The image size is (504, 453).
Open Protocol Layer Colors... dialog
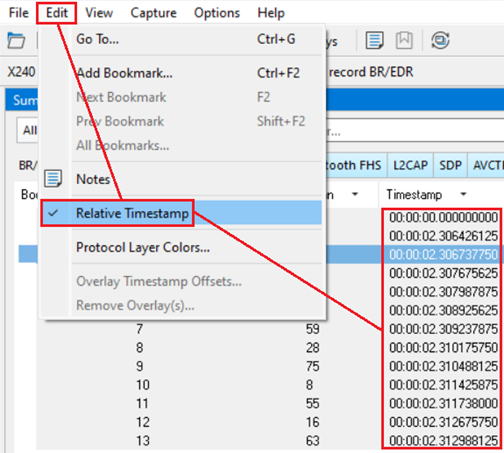(x=181, y=247)
